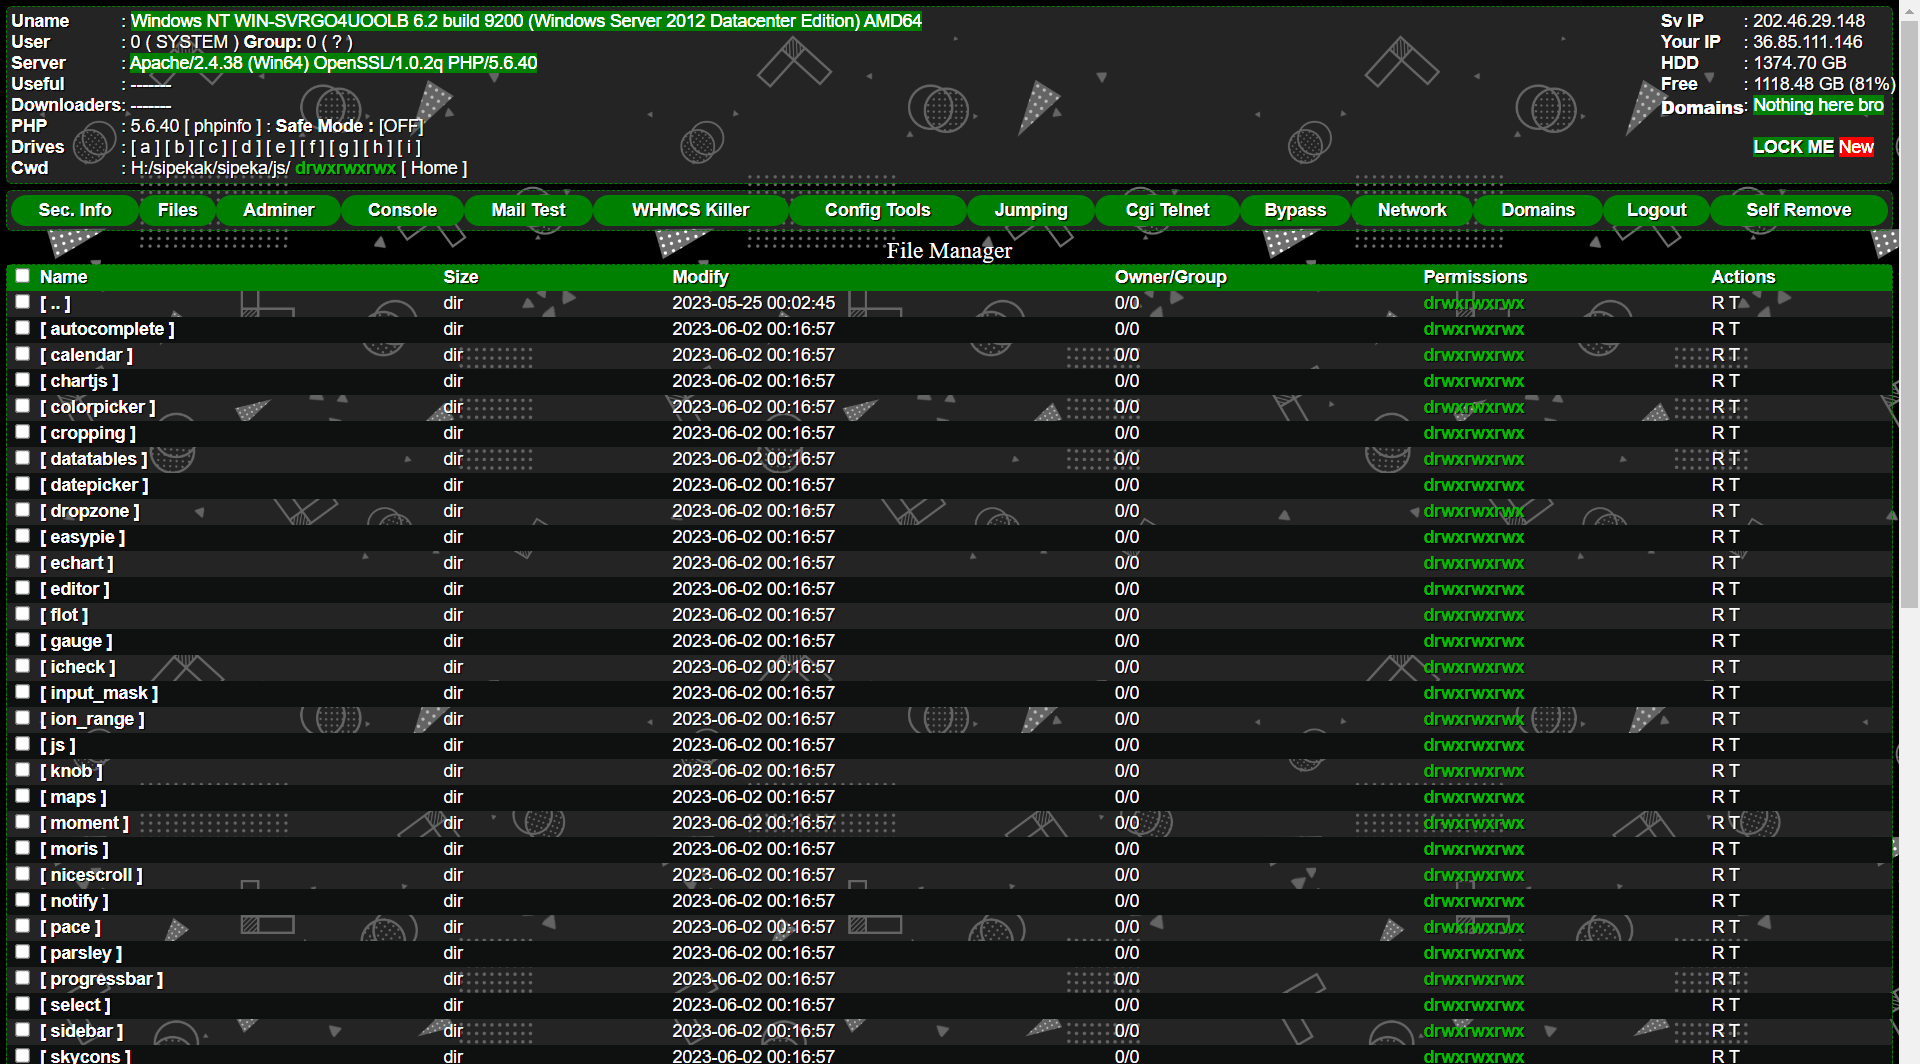Click the Permissions column header
1920x1064 pixels.
coord(1475,277)
